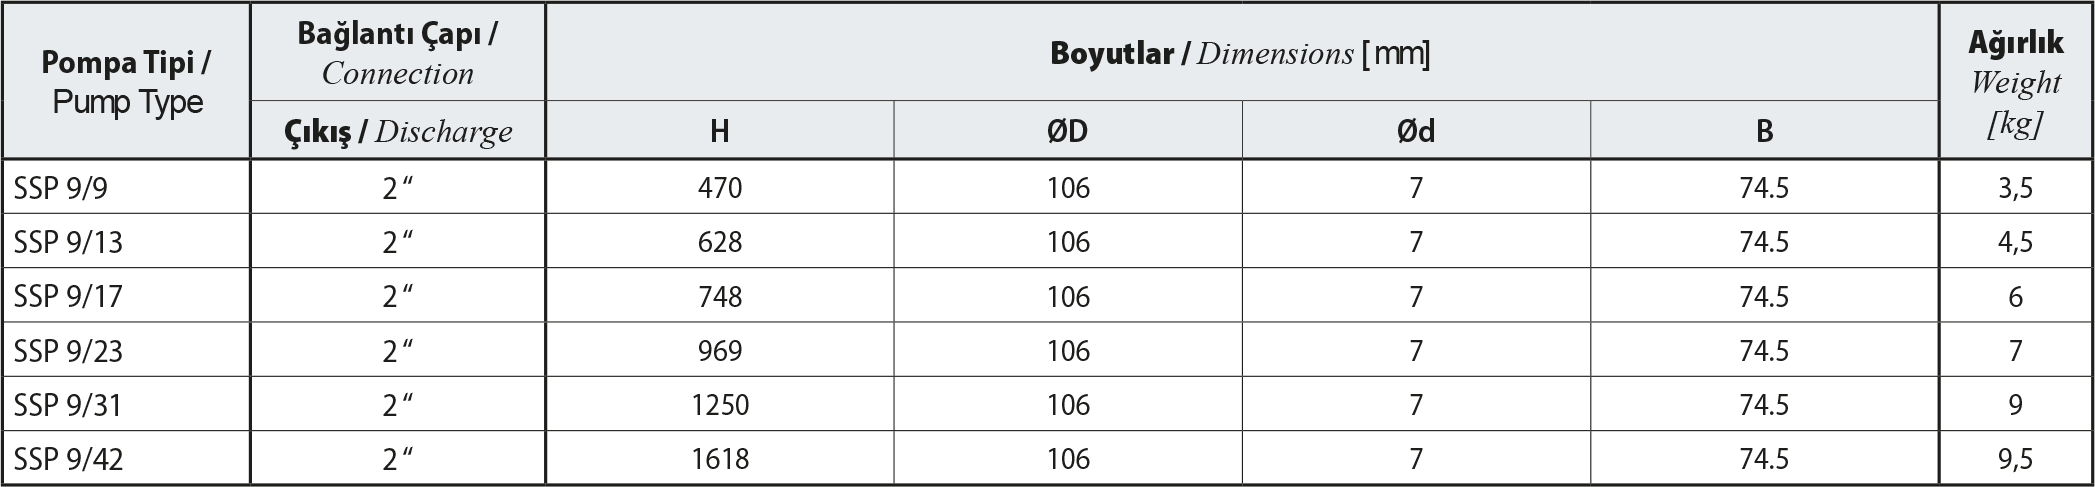Select the SSP 9/13 row label
2095x487 pixels.
(x=126, y=241)
